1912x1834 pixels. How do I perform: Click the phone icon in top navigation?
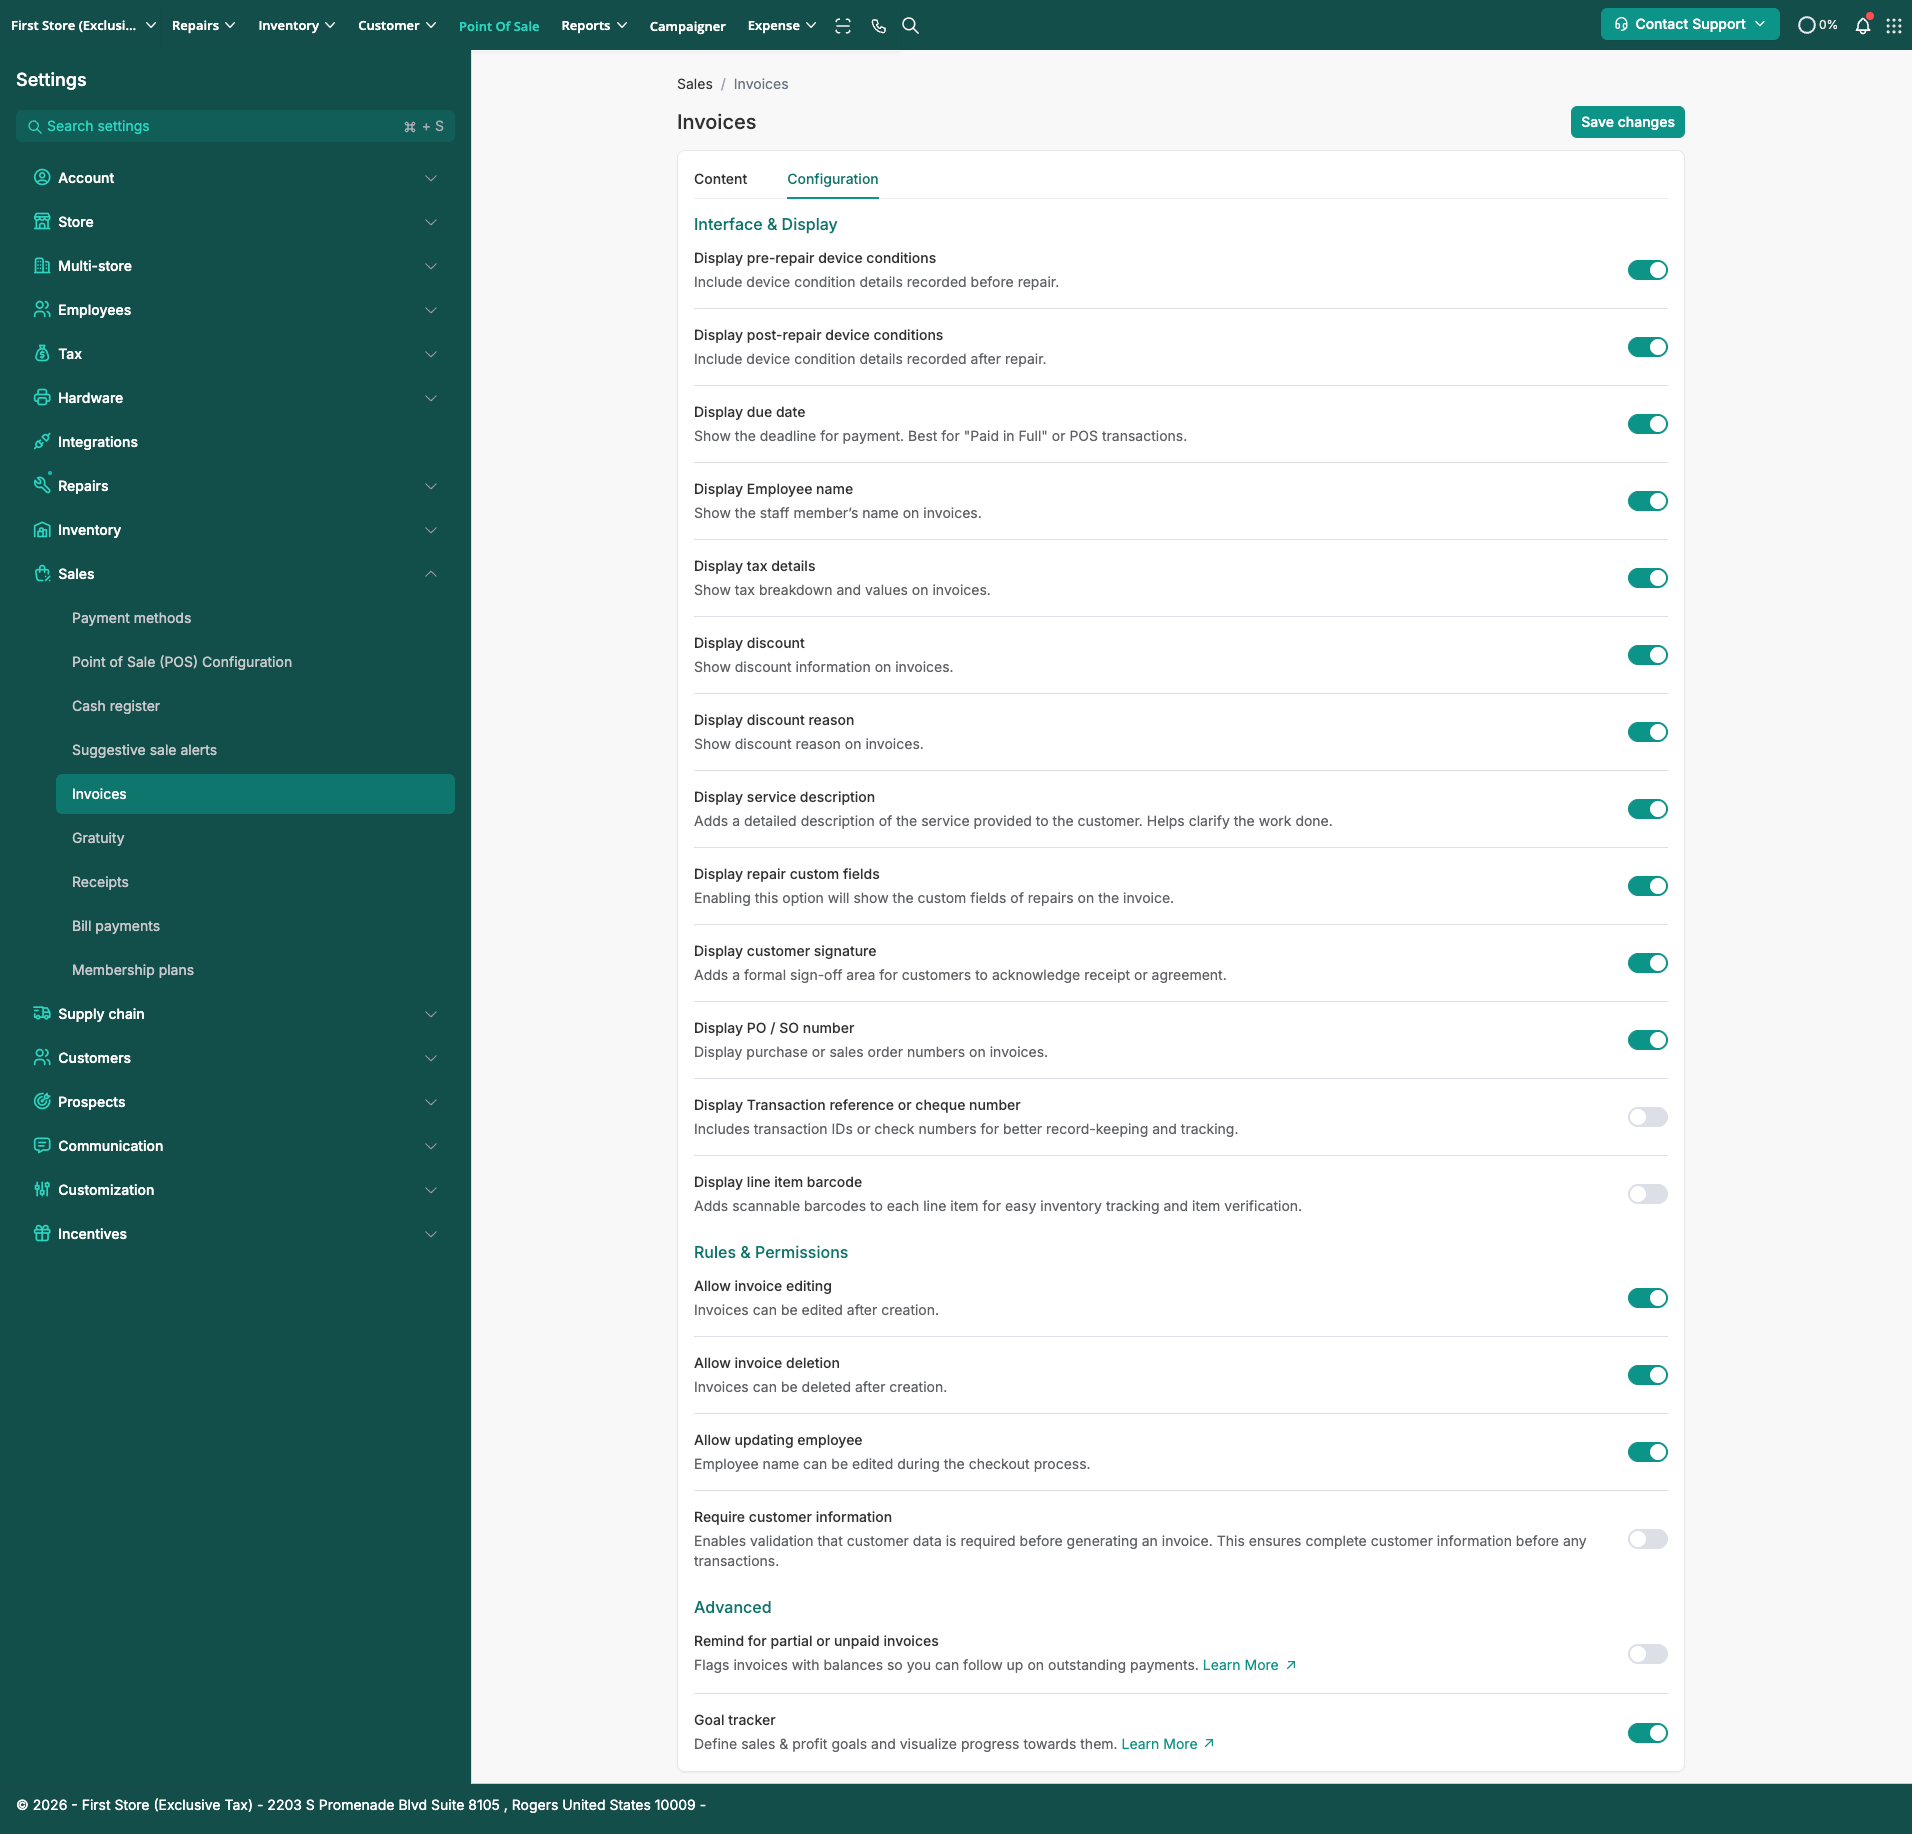coord(878,26)
